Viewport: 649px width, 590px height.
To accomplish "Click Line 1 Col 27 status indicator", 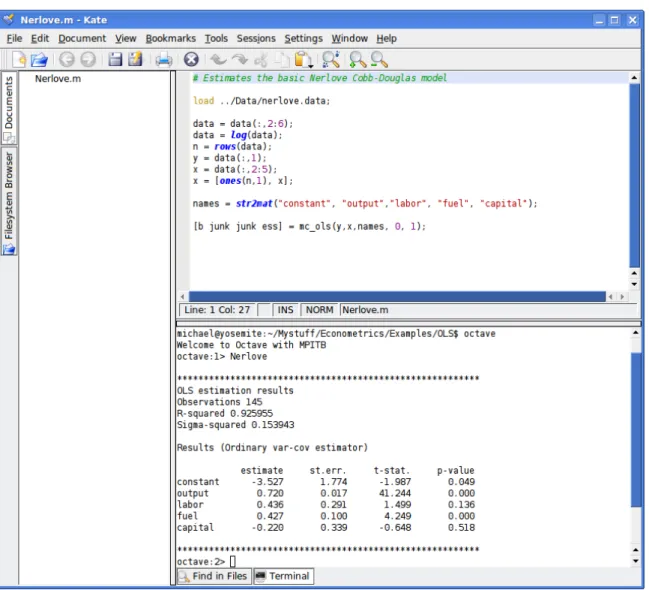I will 217,310.
